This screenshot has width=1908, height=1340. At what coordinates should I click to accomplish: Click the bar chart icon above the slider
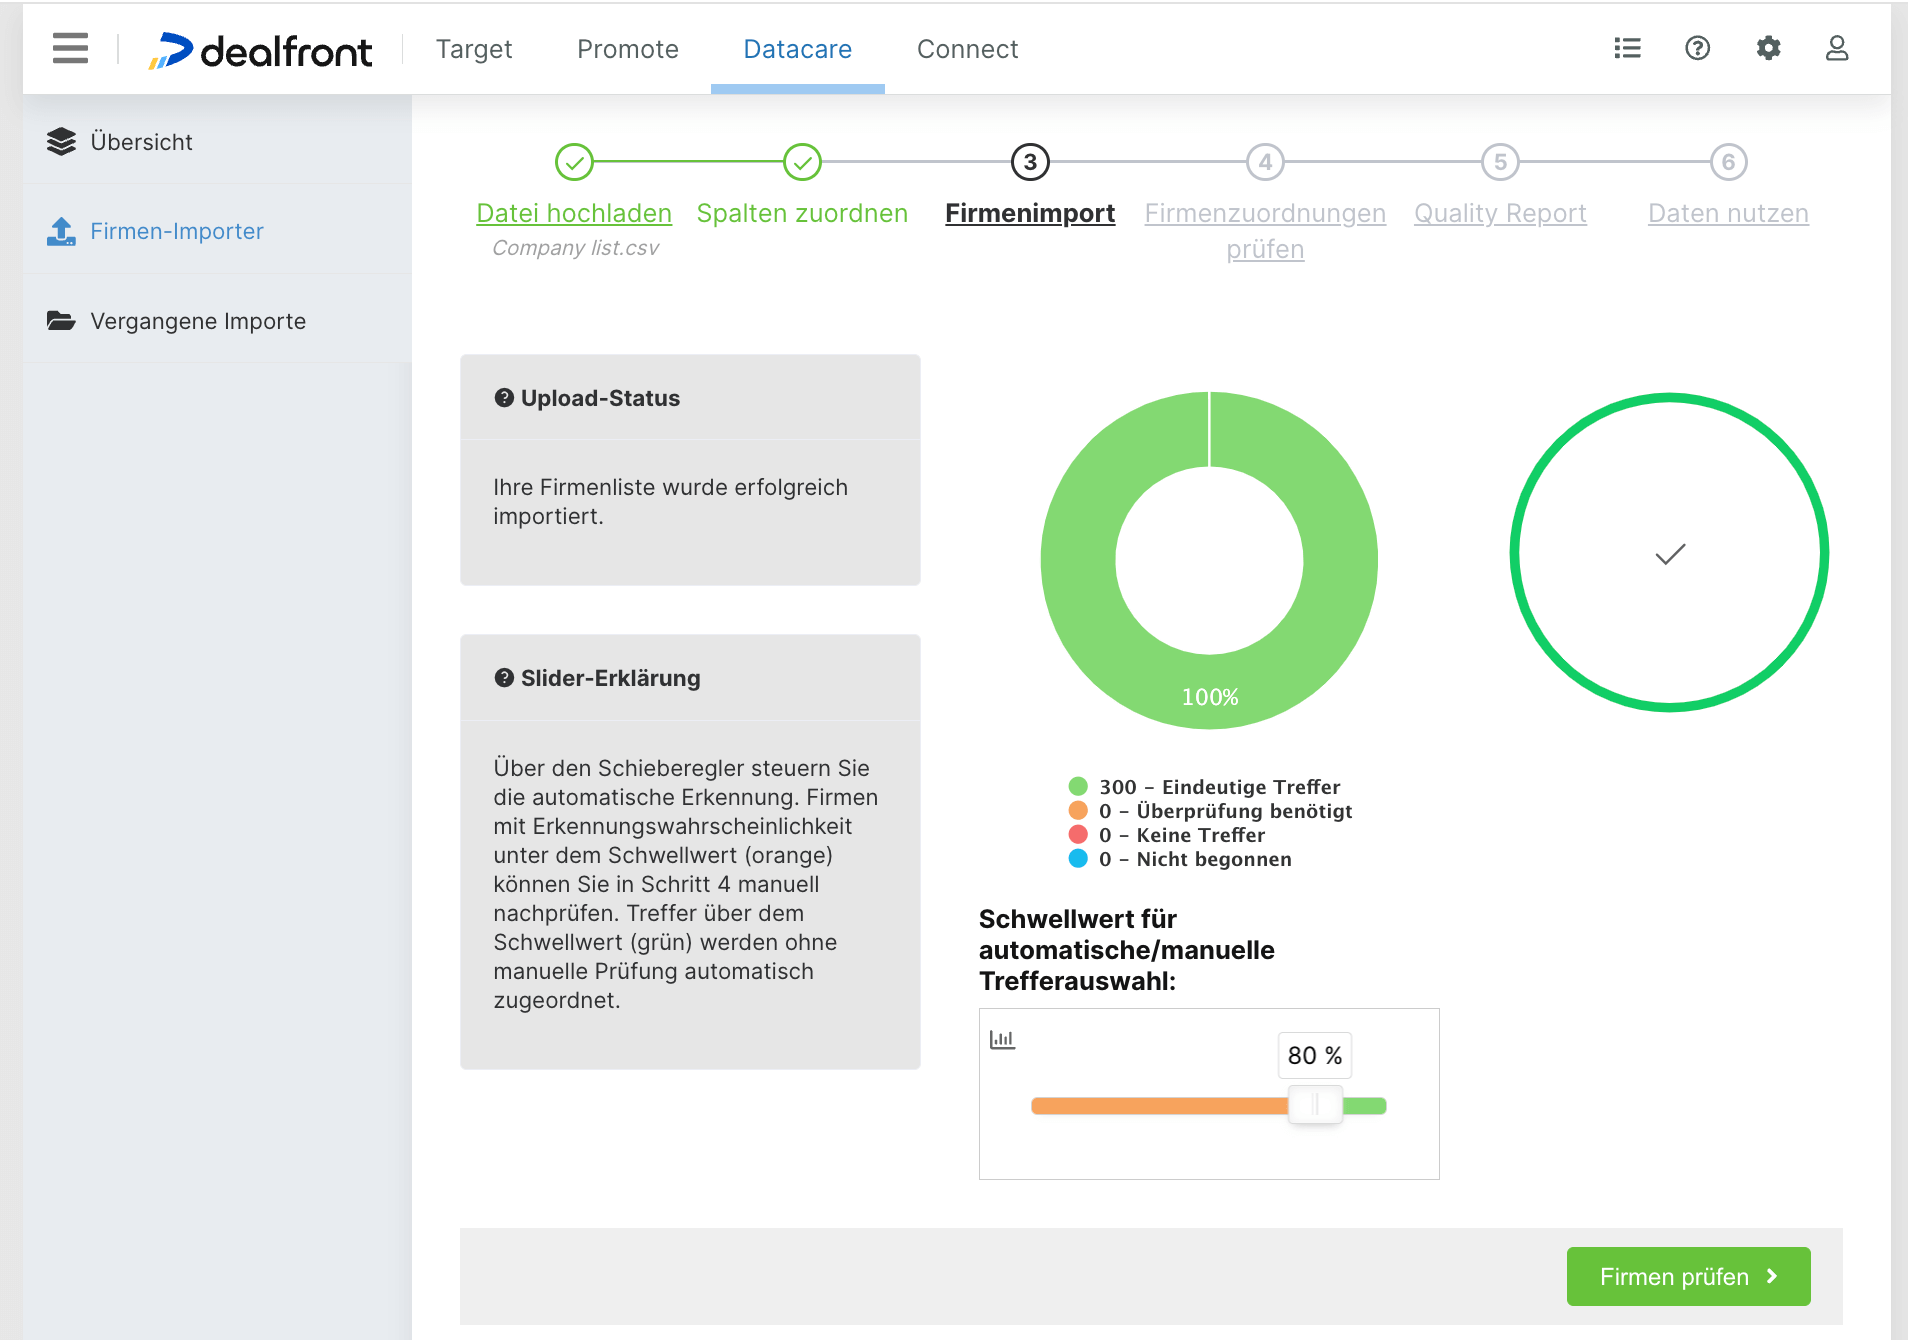pyautogui.click(x=1003, y=1039)
